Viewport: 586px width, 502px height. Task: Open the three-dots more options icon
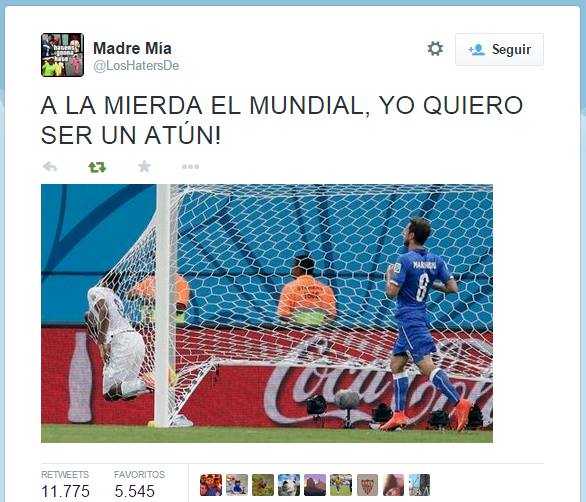[190, 167]
